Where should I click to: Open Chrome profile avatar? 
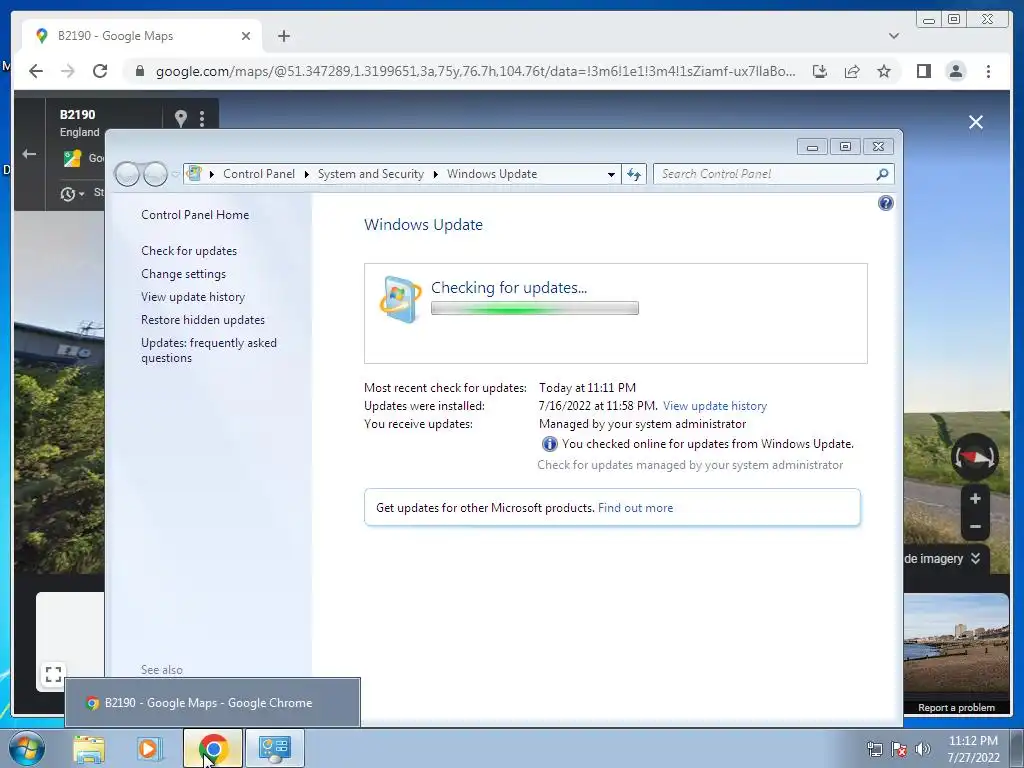[955, 71]
